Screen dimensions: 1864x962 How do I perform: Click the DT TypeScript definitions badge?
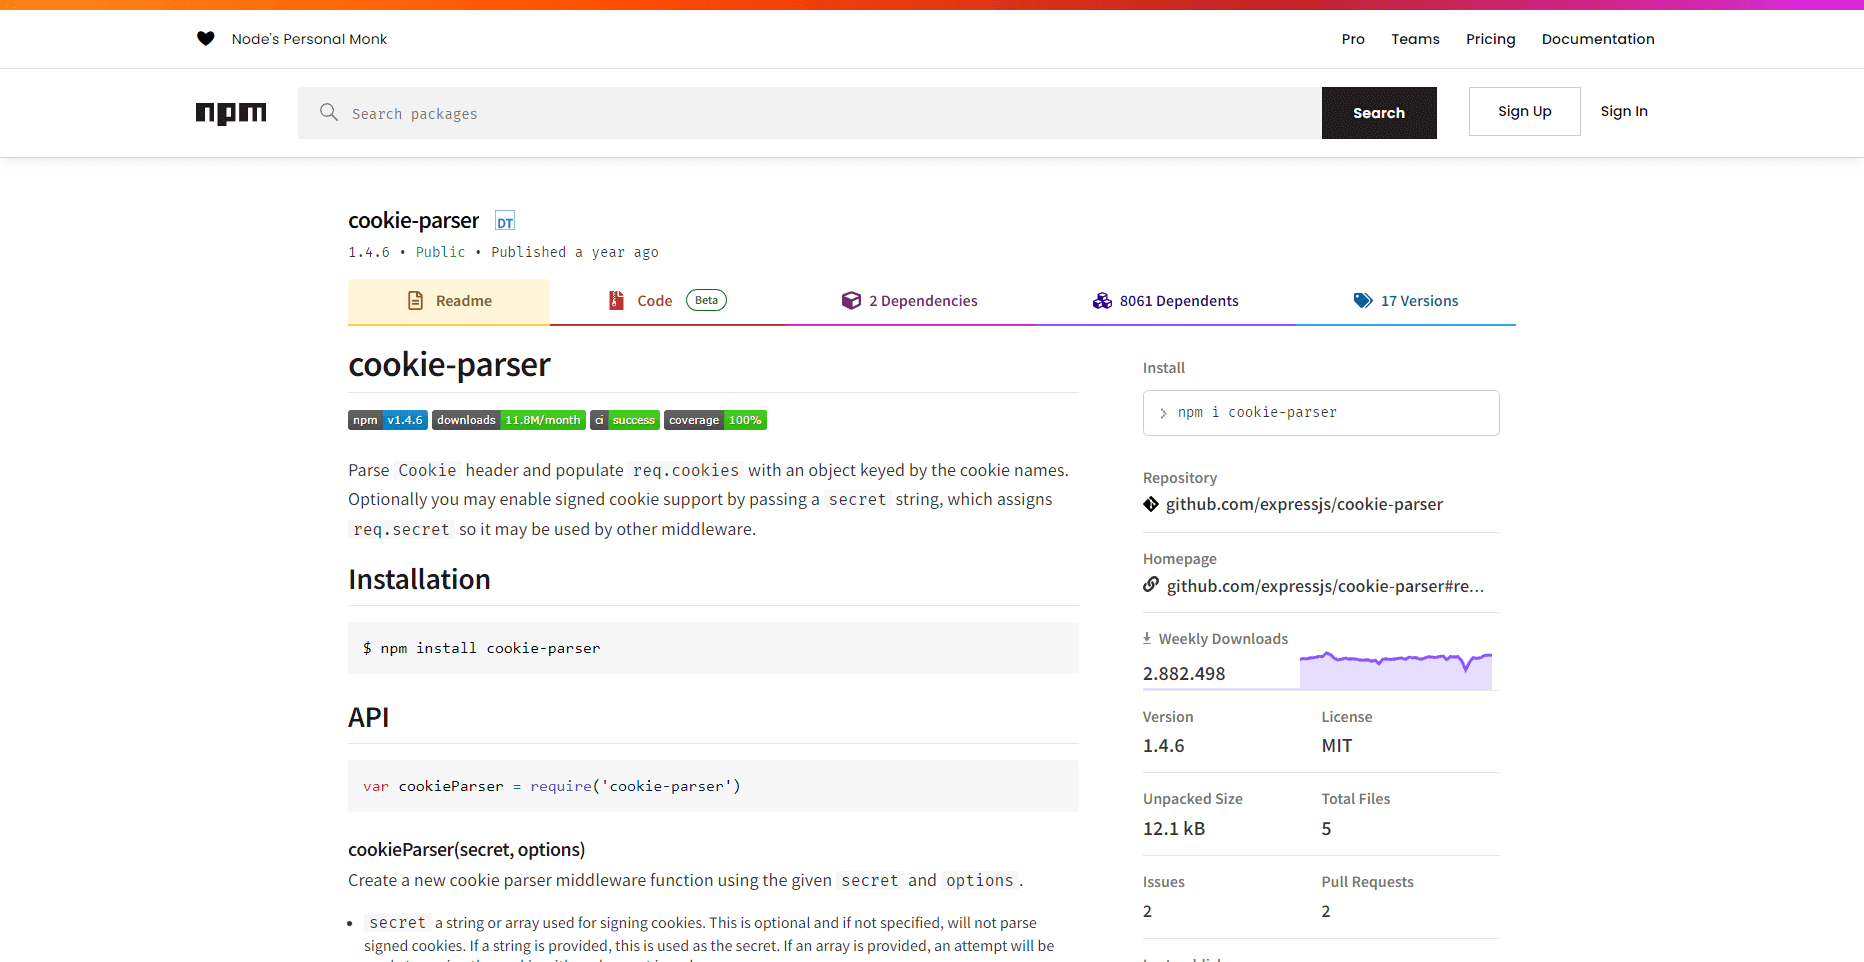pyautogui.click(x=505, y=222)
